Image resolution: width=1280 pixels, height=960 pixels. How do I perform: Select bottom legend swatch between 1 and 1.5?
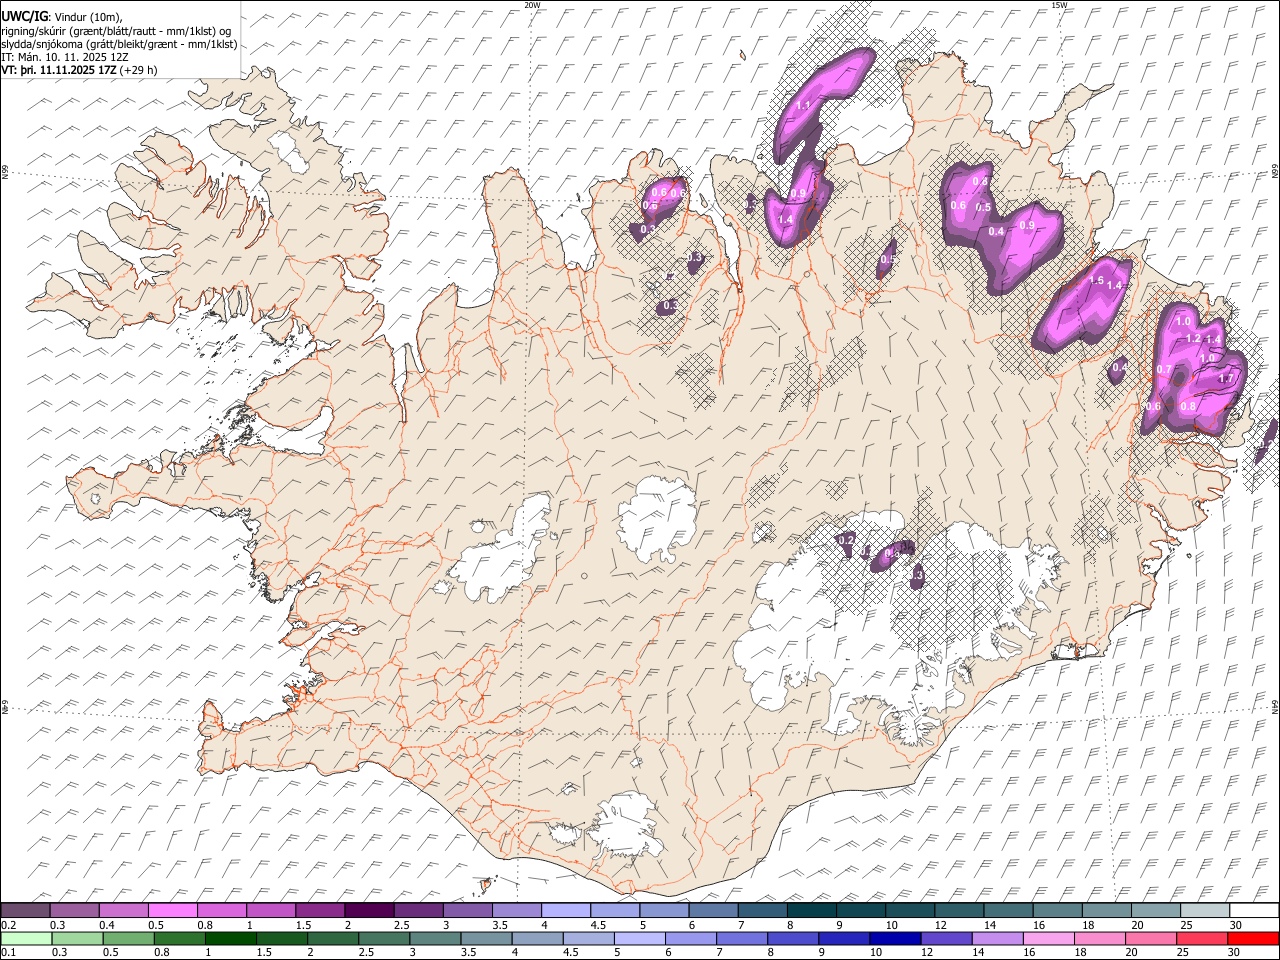tap(231, 938)
